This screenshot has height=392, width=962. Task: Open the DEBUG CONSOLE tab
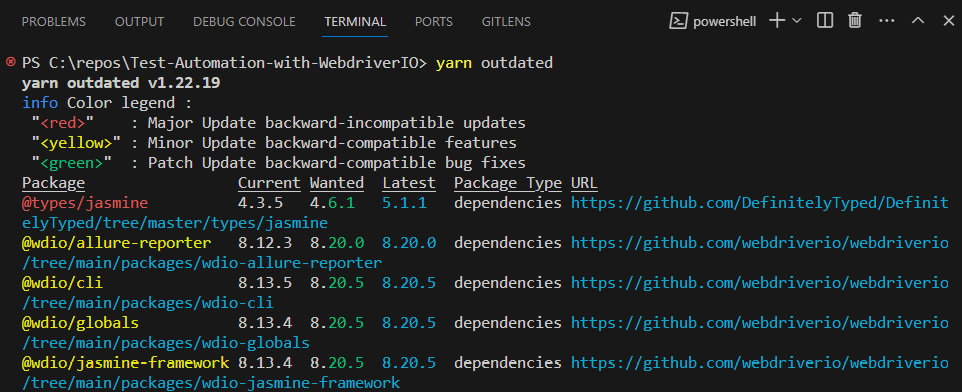[x=244, y=22]
